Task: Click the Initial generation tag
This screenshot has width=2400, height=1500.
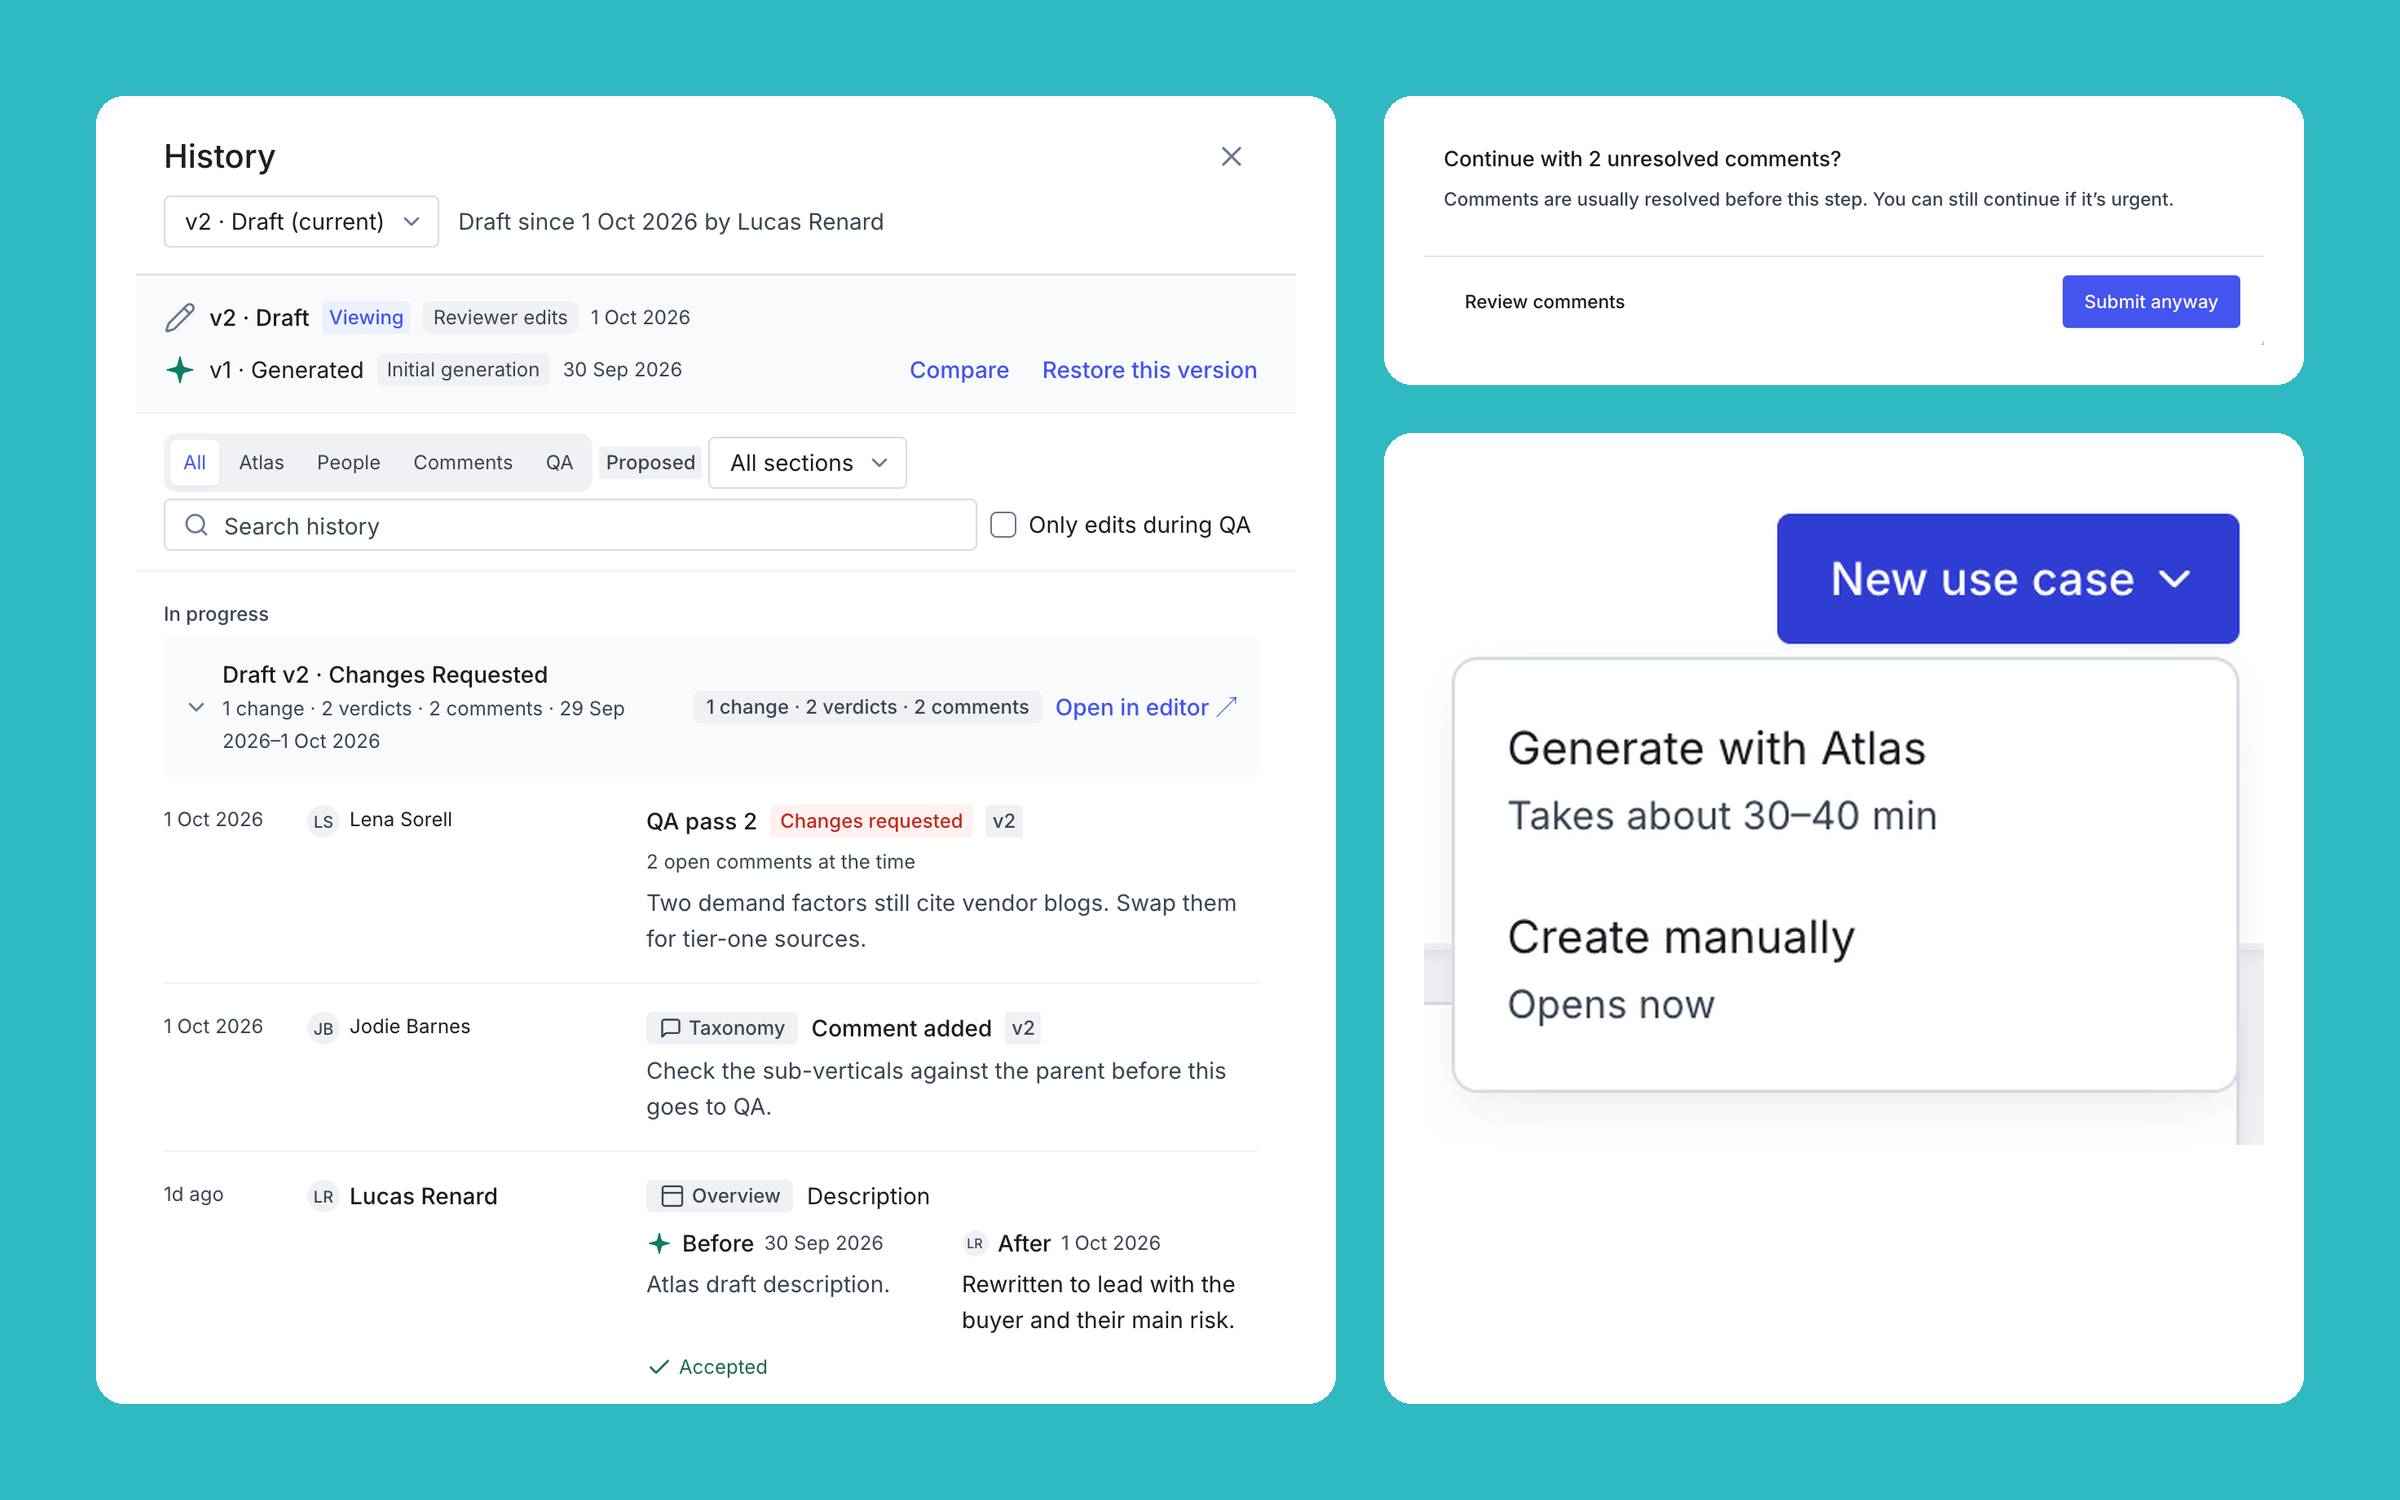Action: (x=463, y=370)
